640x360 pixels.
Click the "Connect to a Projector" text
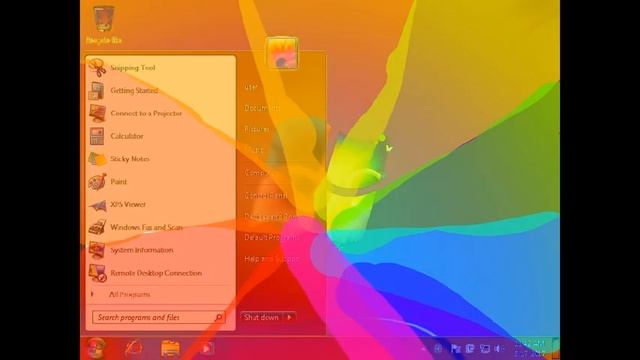146,113
